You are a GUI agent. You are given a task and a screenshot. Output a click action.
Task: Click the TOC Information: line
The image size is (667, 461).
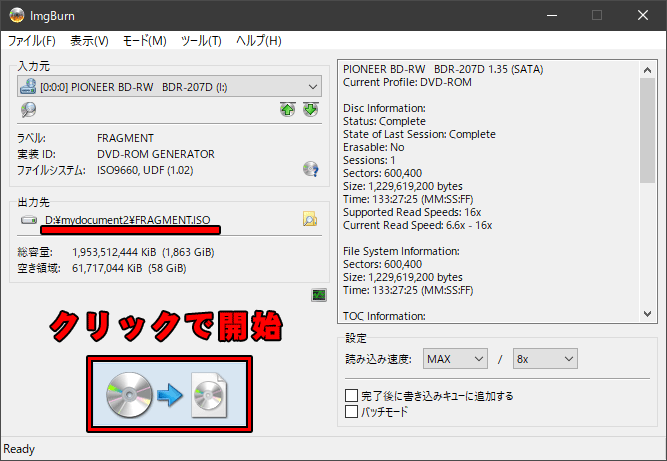tap(384, 316)
